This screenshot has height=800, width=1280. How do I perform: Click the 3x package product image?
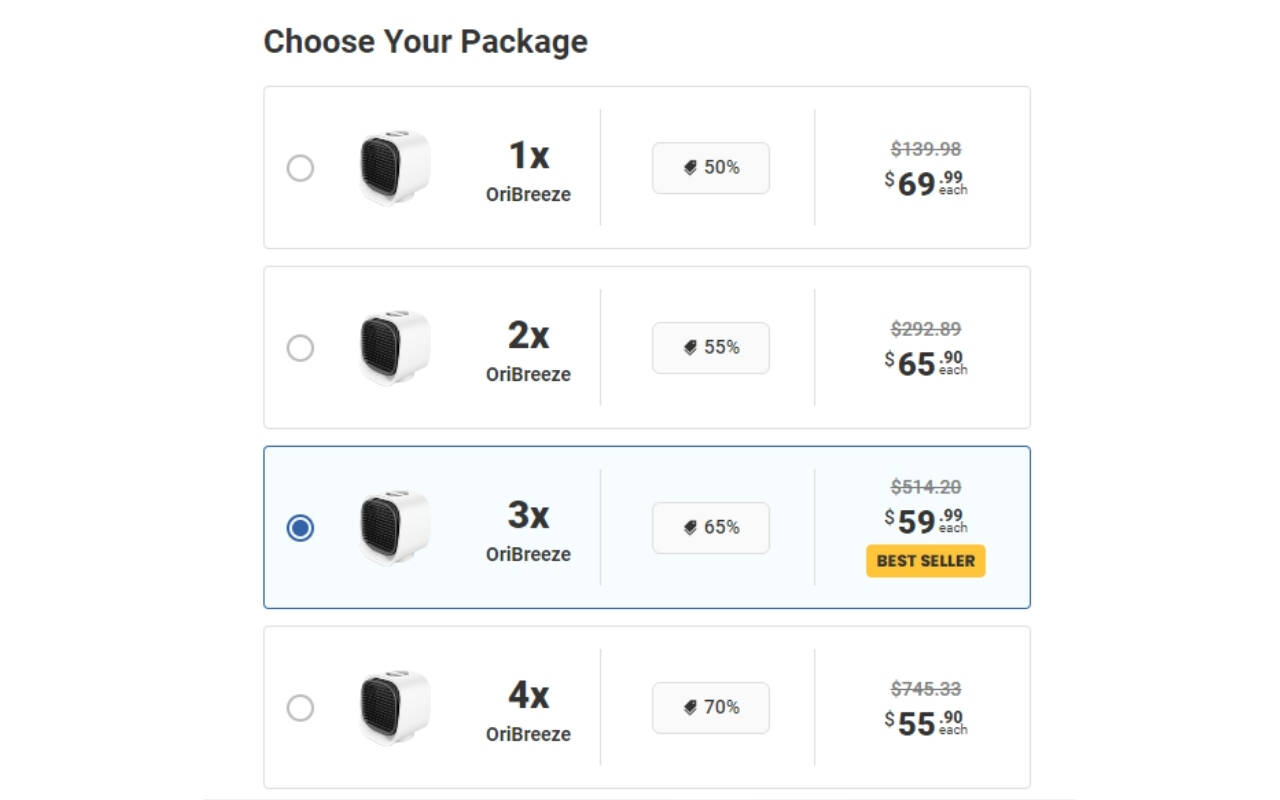pyautogui.click(x=394, y=527)
